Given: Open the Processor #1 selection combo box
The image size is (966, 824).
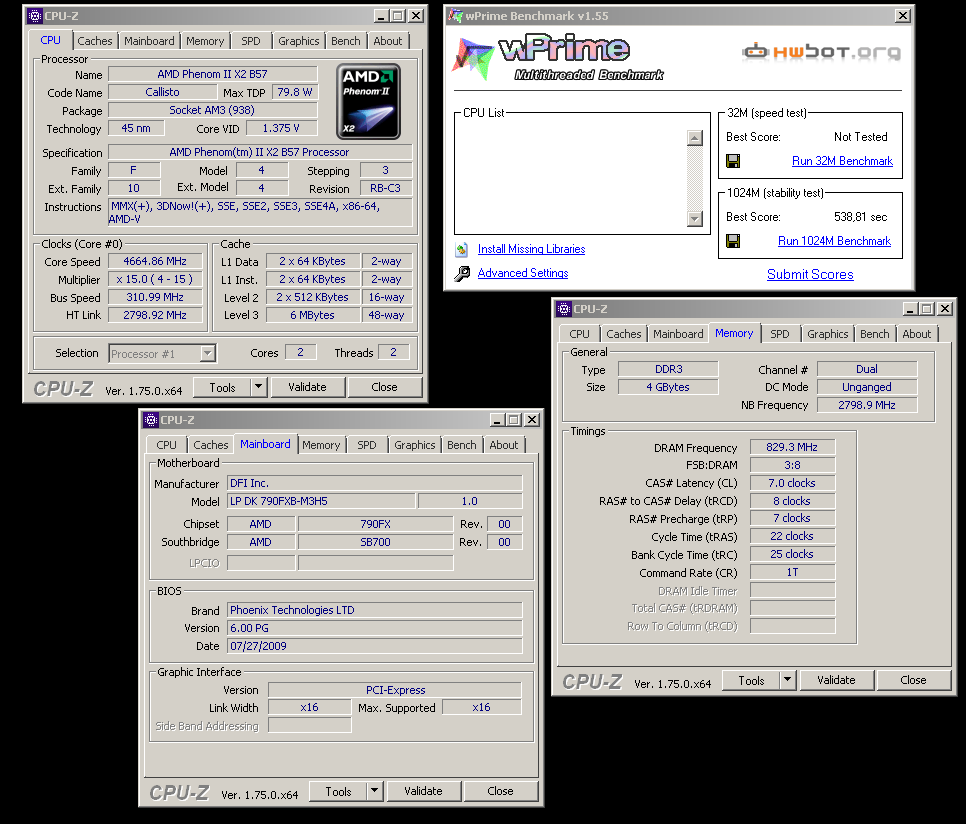Looking at the screenshot, I should point(162,353).
